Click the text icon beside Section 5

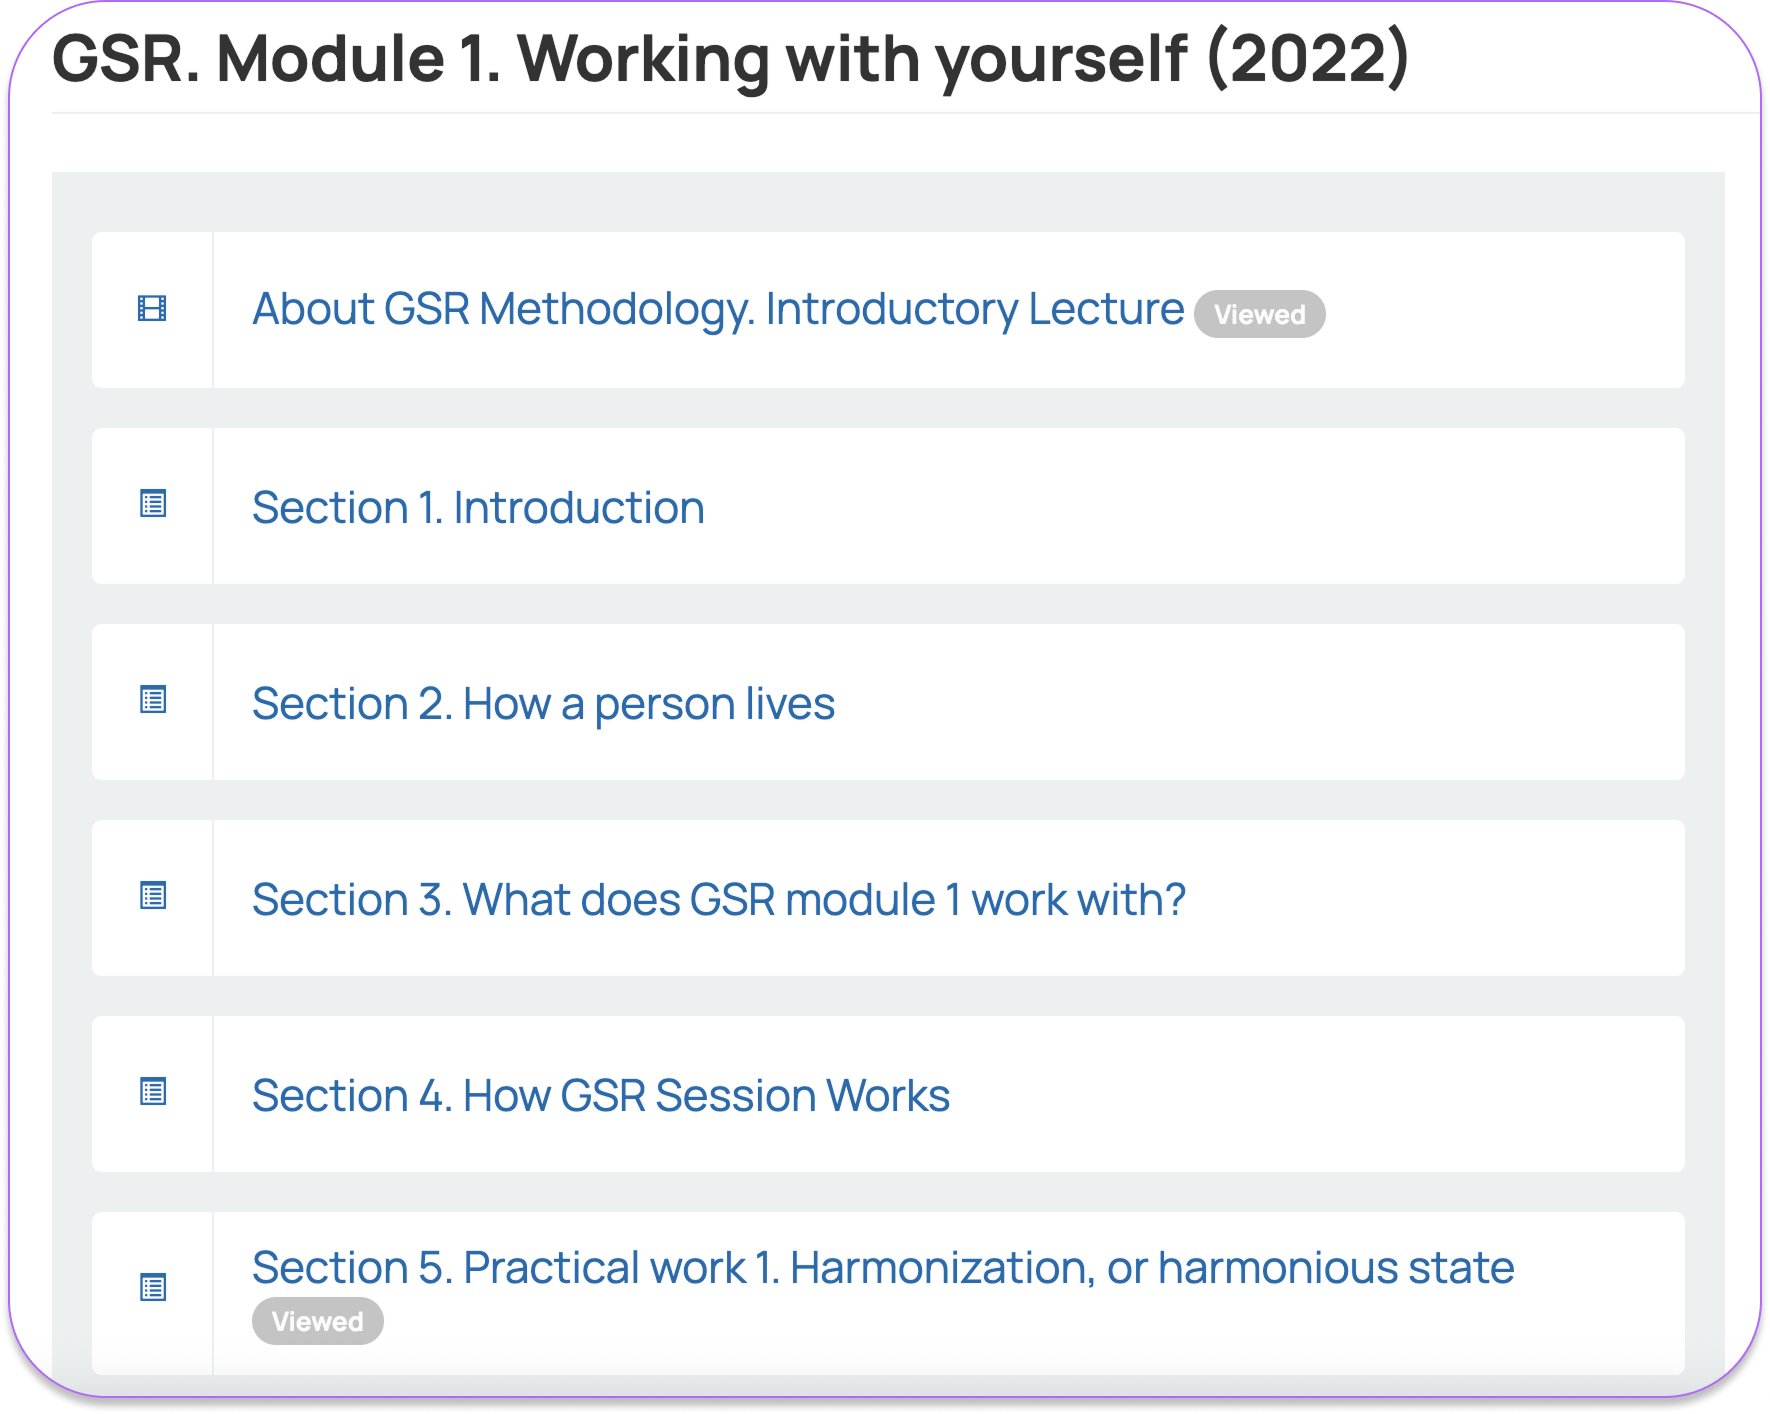click(x=153, y=1288)
